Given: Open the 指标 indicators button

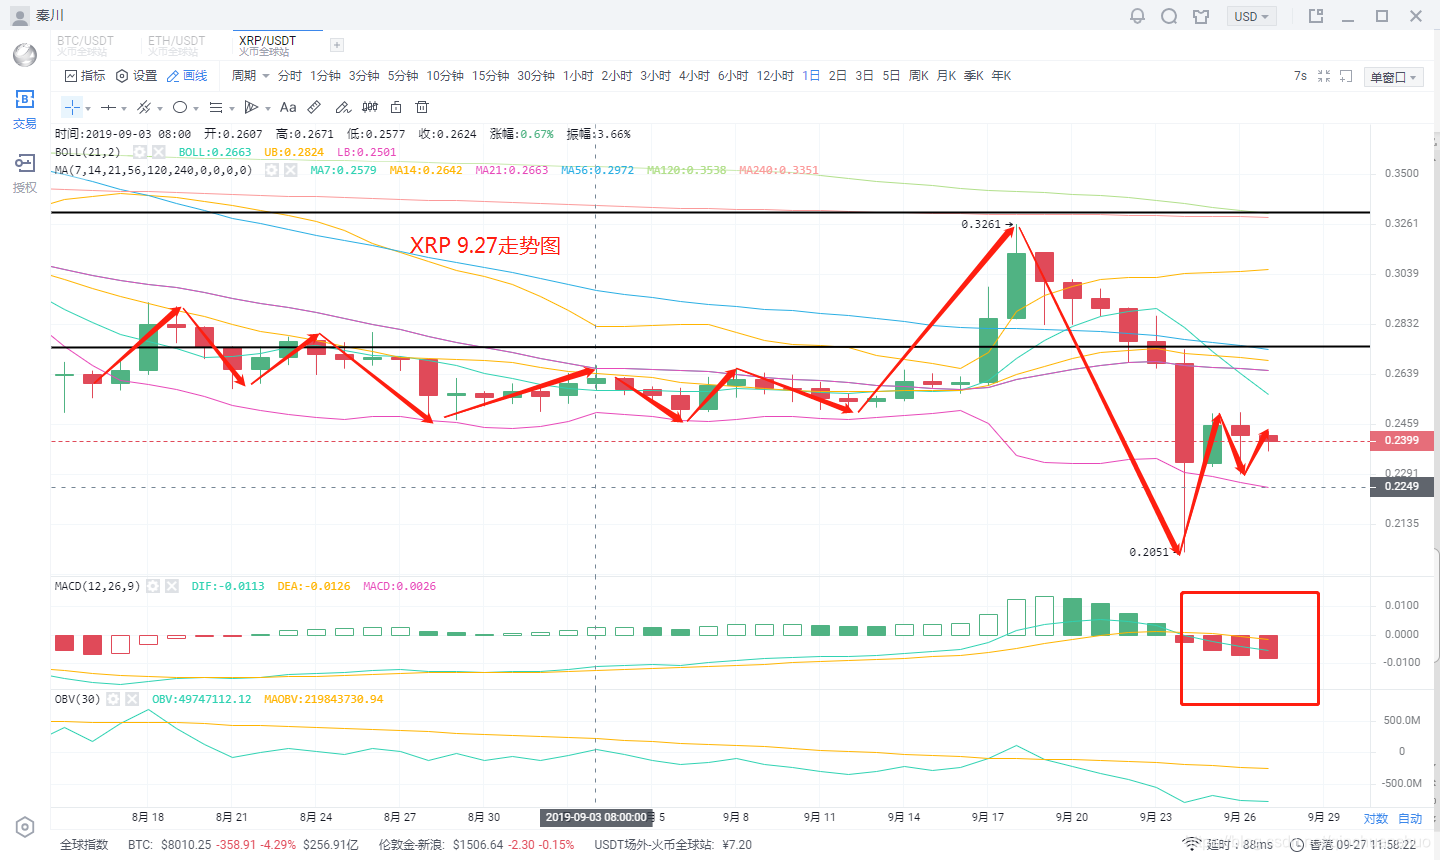Looking at the screenshot, I should pos(85,76).
